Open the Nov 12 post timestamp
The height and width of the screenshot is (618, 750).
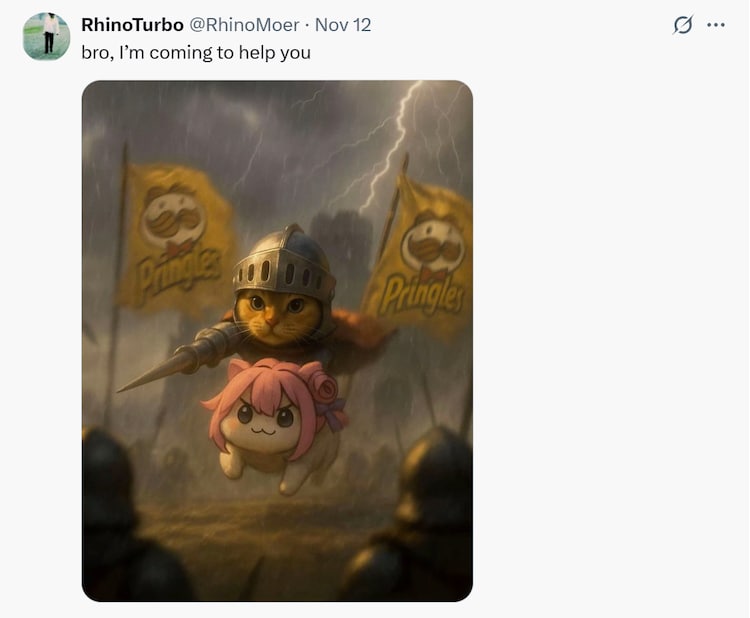(343, 25)
